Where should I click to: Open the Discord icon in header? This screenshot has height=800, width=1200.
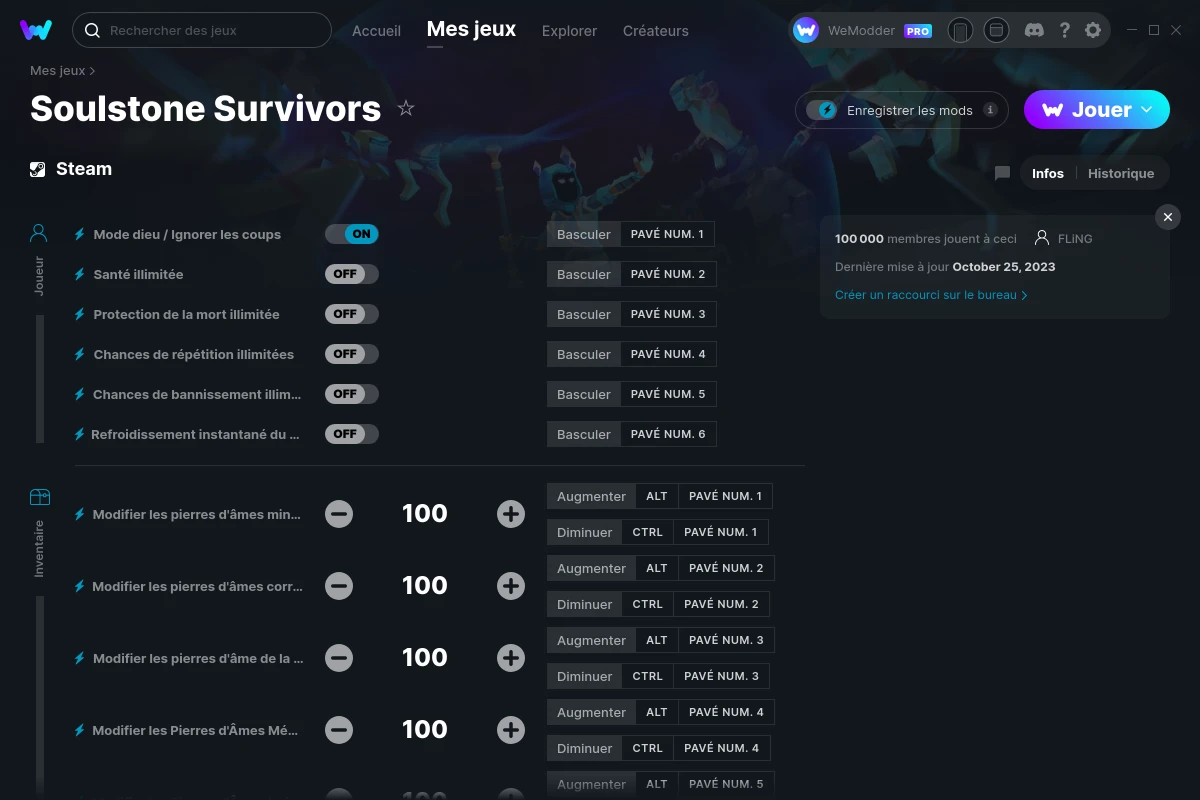click(x=1035, y=30)
